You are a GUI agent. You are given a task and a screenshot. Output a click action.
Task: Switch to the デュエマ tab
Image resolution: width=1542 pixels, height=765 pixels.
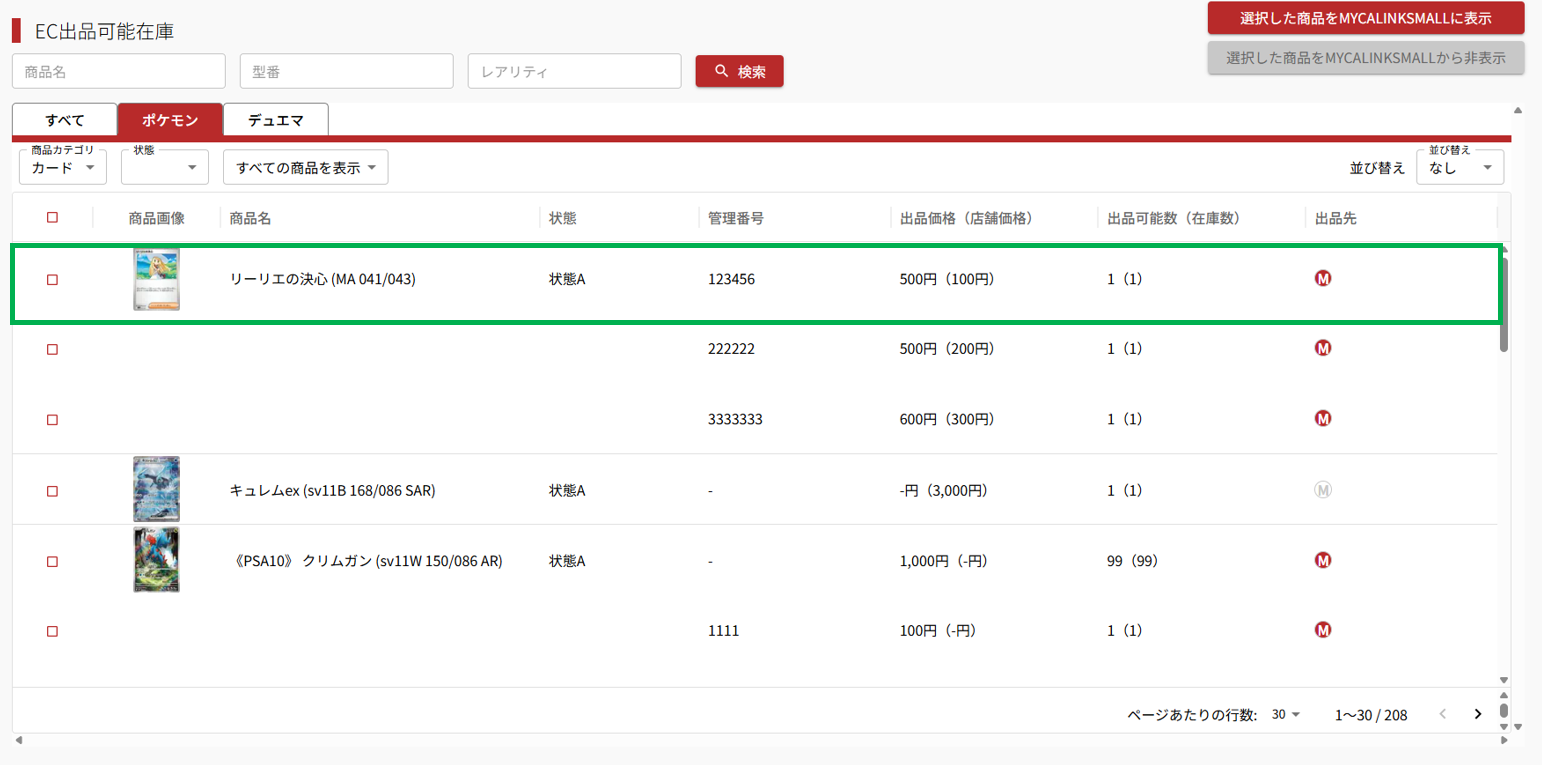[x=275, y=120]
